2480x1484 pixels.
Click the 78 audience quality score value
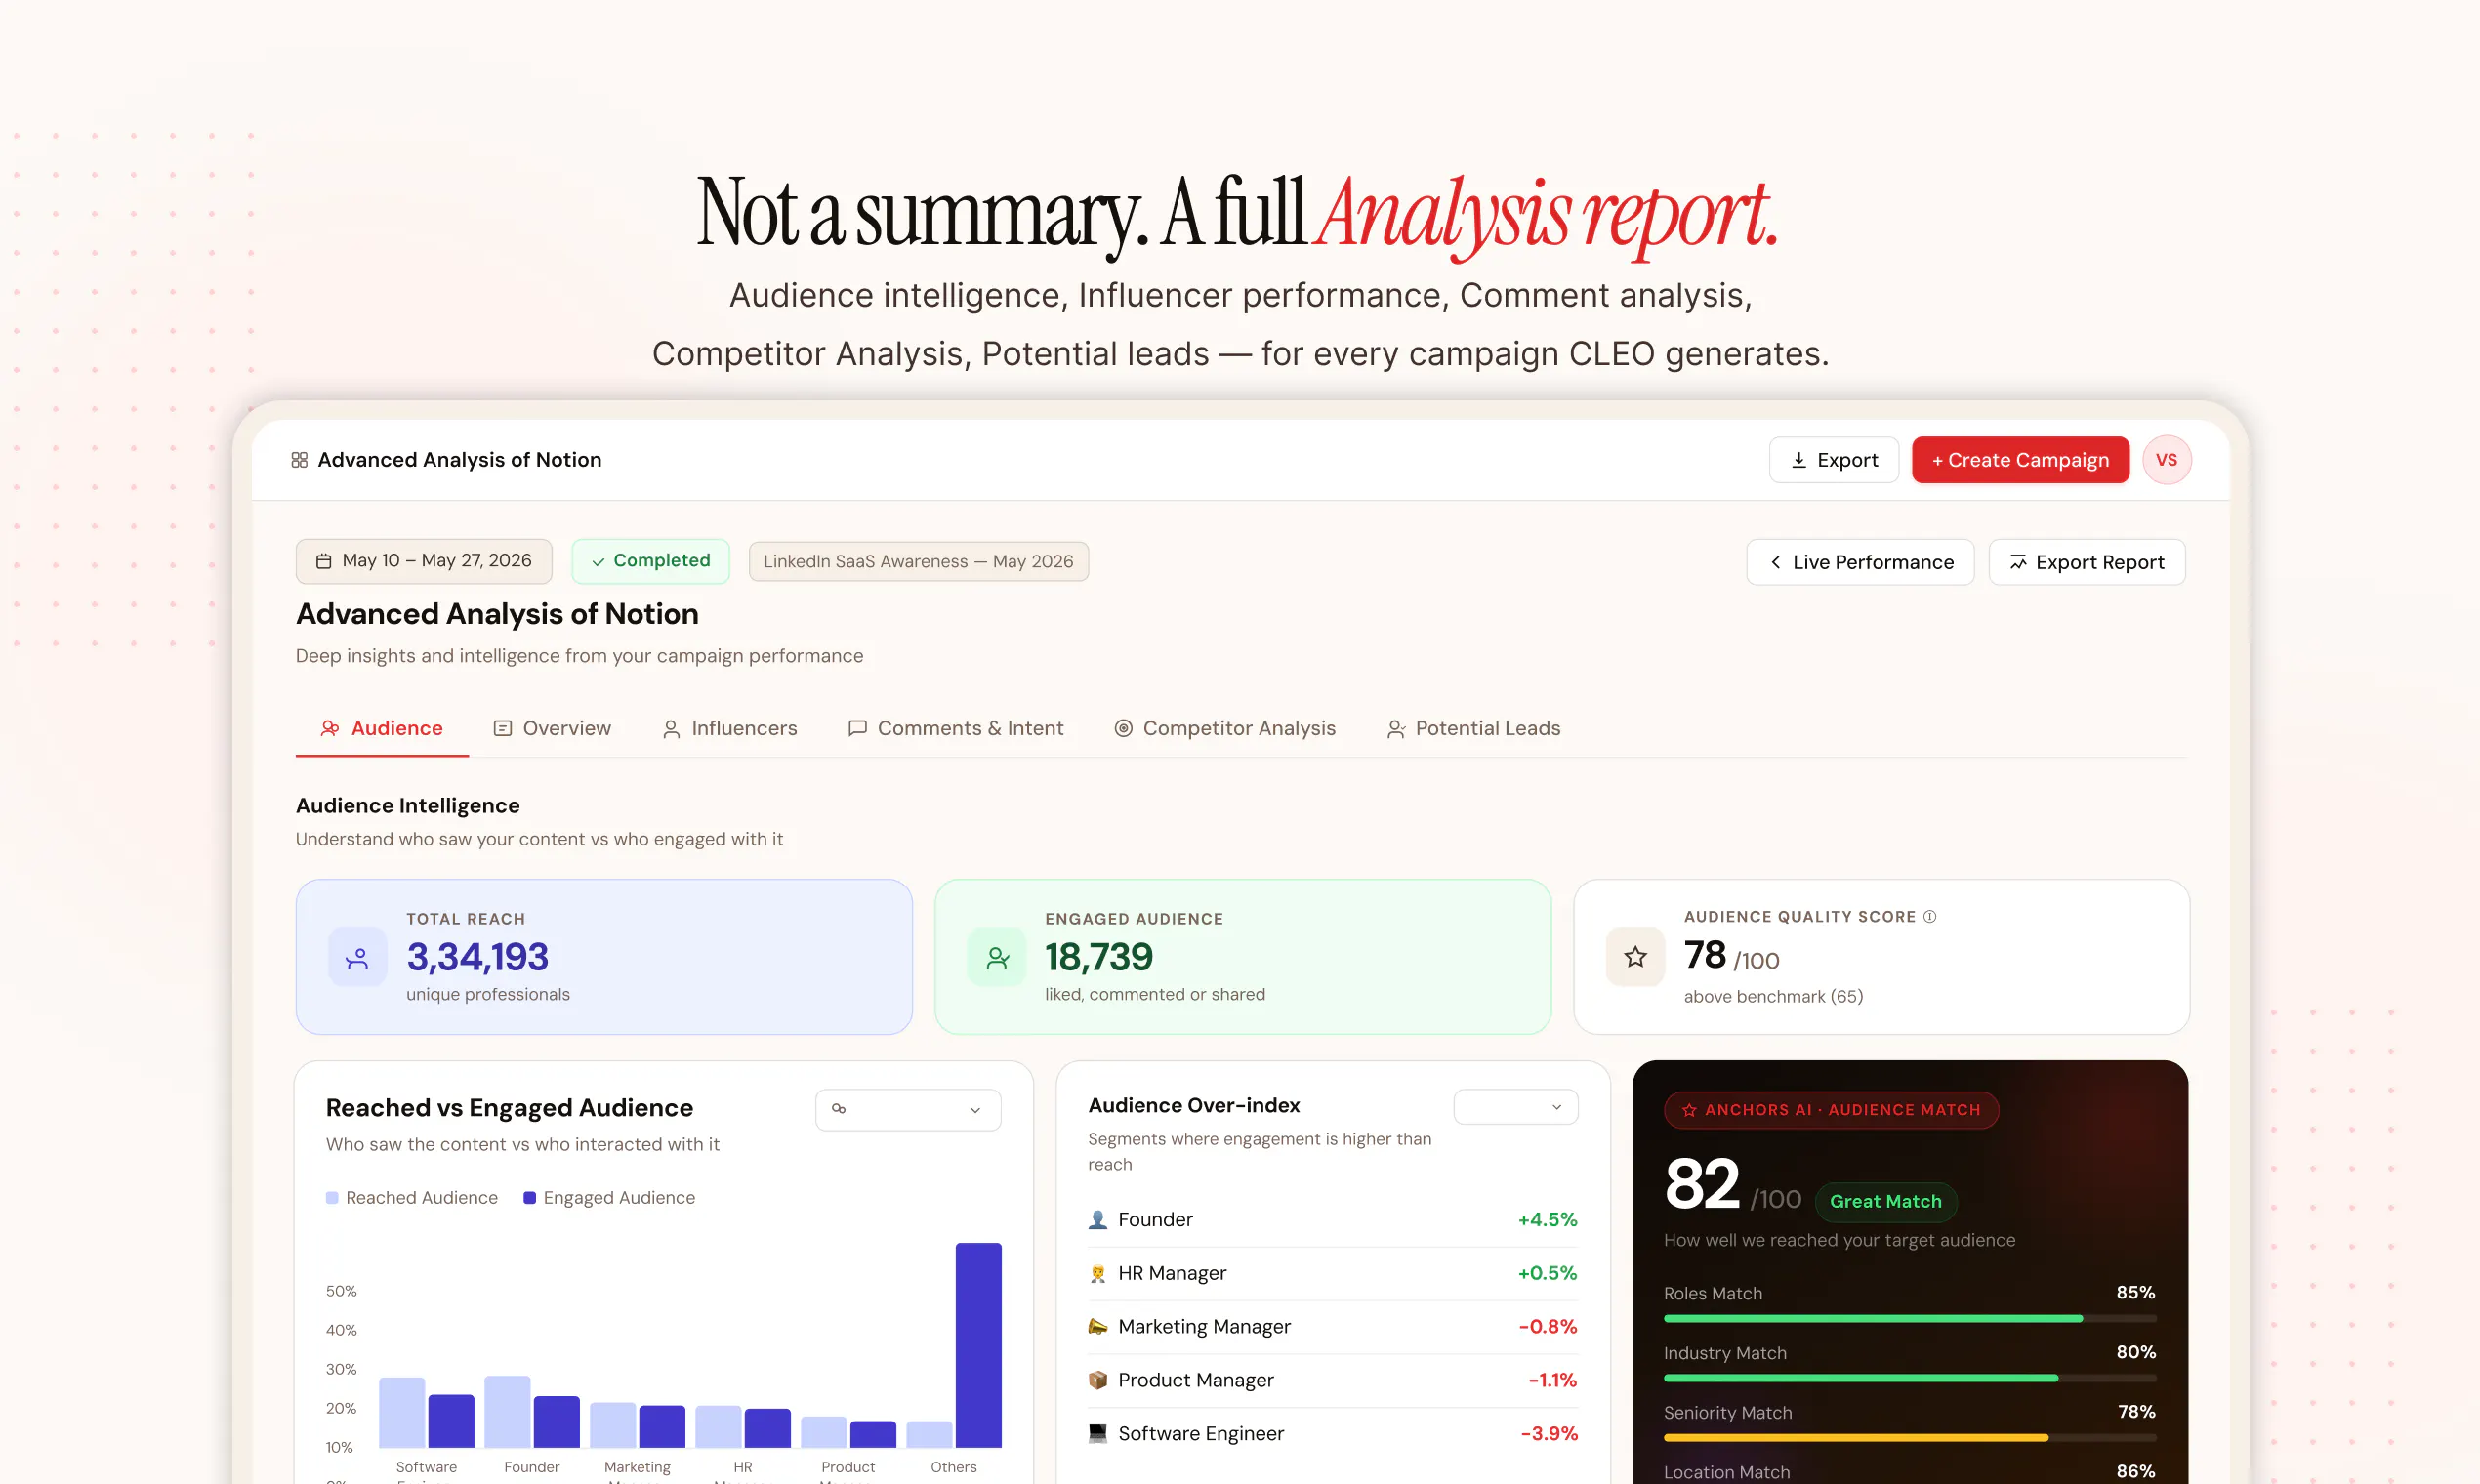[1705, 955]
